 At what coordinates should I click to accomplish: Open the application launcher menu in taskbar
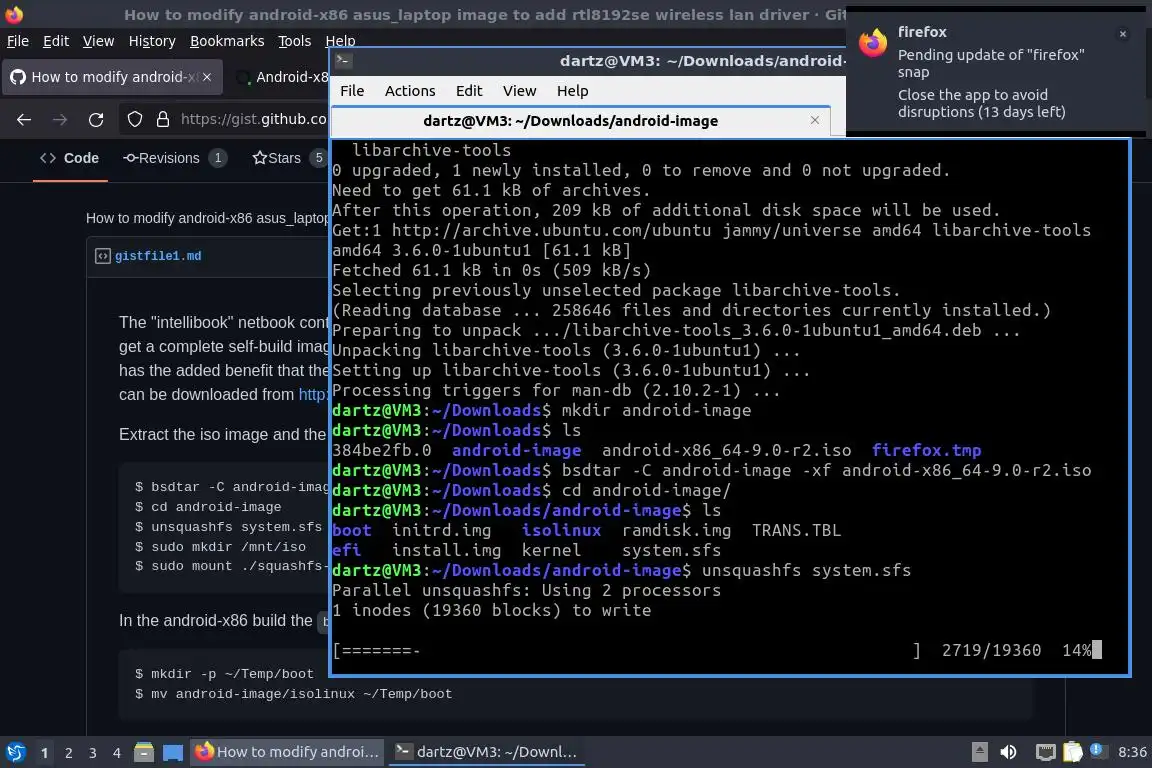pos(15,753)
